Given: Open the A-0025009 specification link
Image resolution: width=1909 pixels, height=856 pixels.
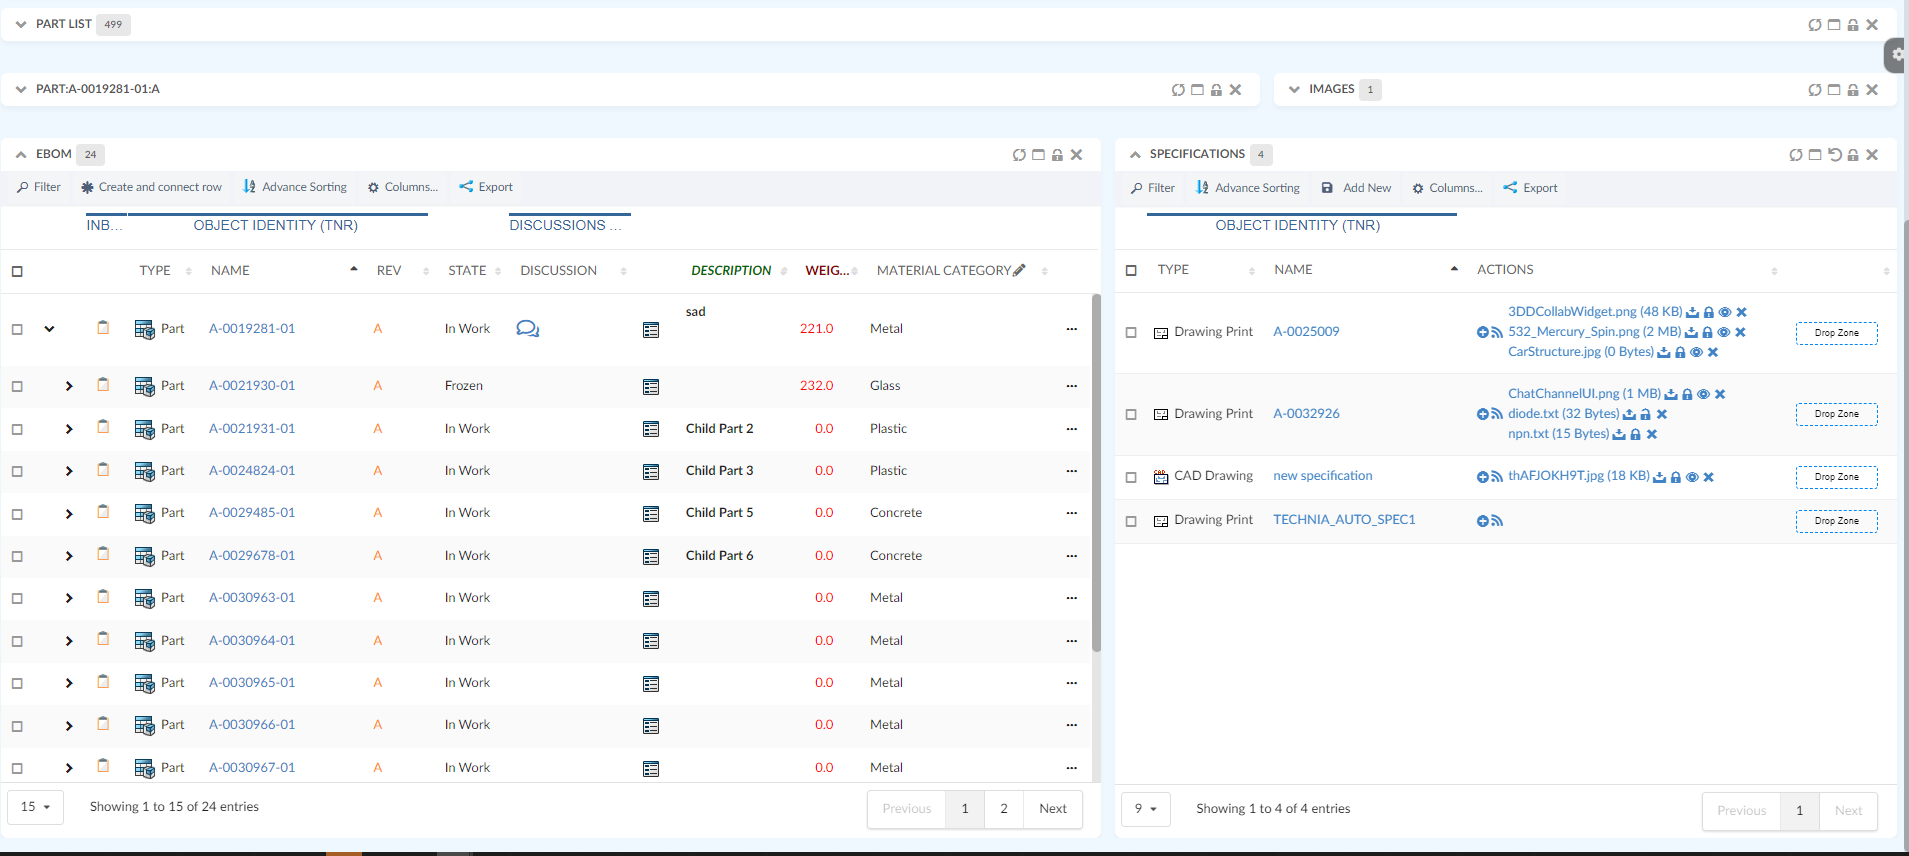Looking at the screenshot, I should [x=1305, y=332].
